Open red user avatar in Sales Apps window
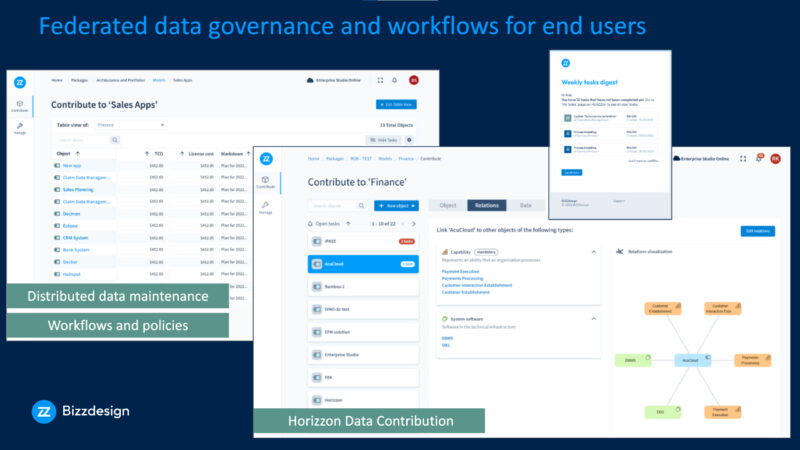 coord(414,80)
